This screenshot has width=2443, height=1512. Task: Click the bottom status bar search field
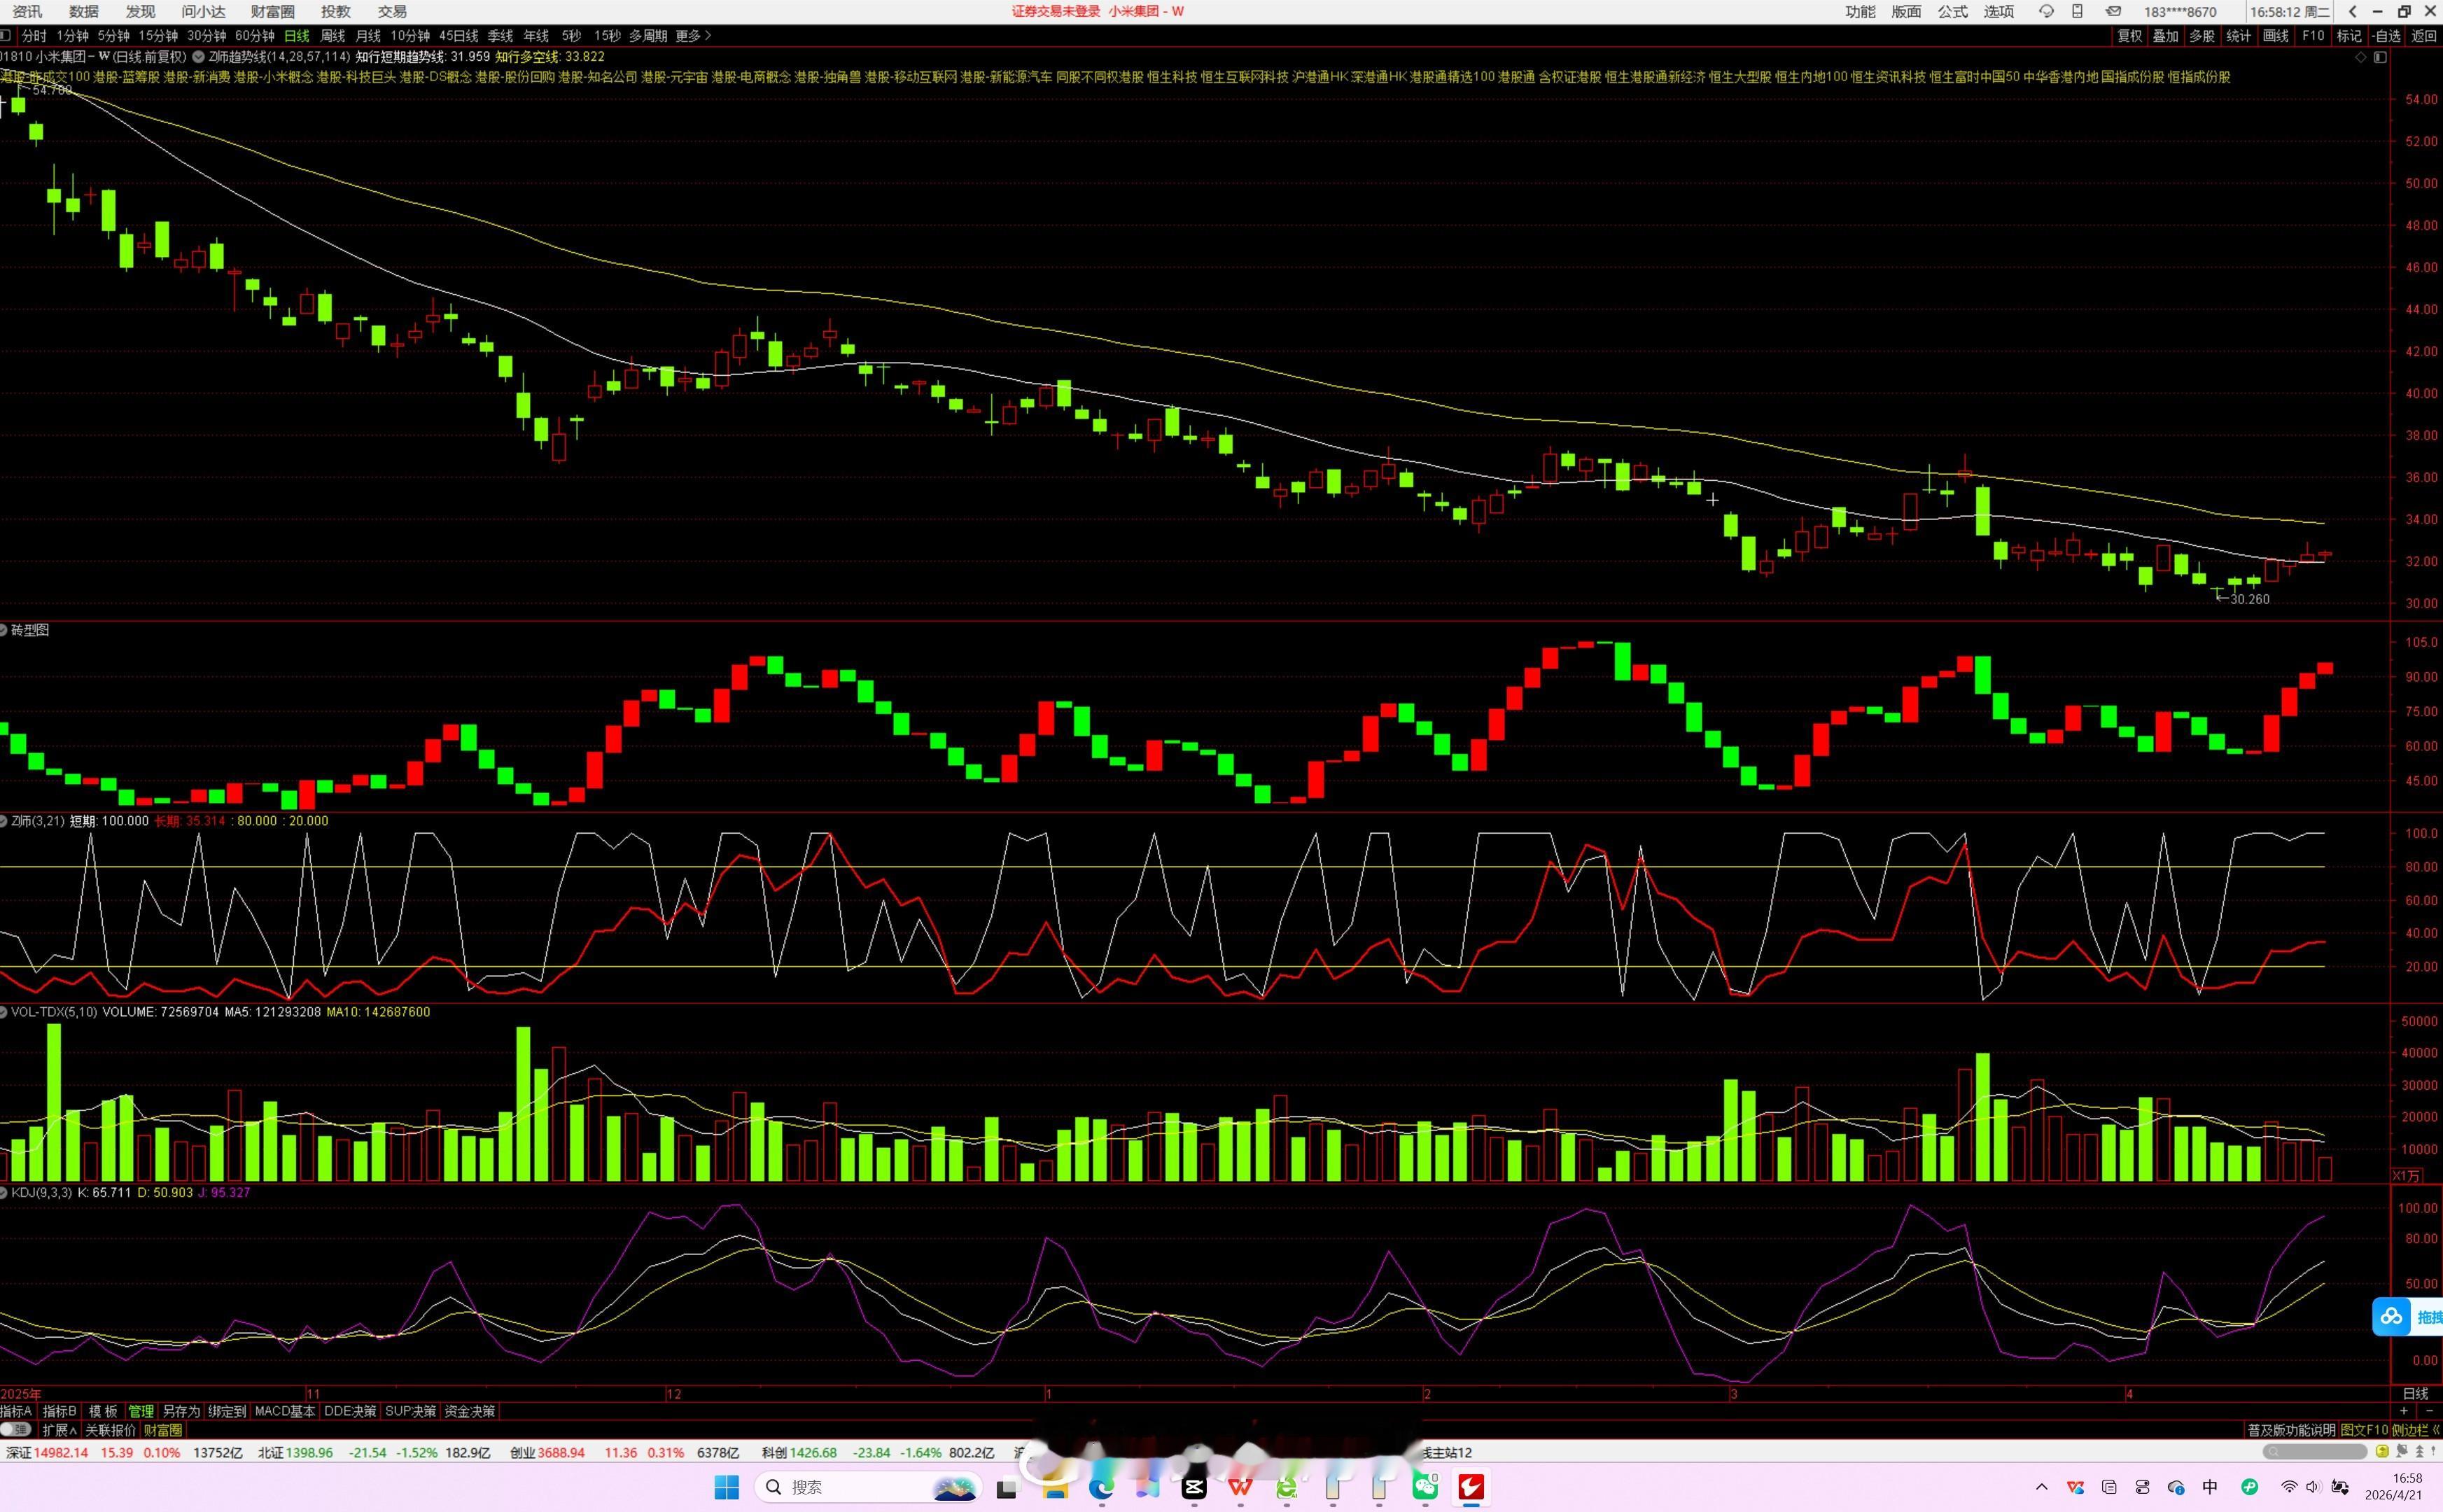2315,1452
